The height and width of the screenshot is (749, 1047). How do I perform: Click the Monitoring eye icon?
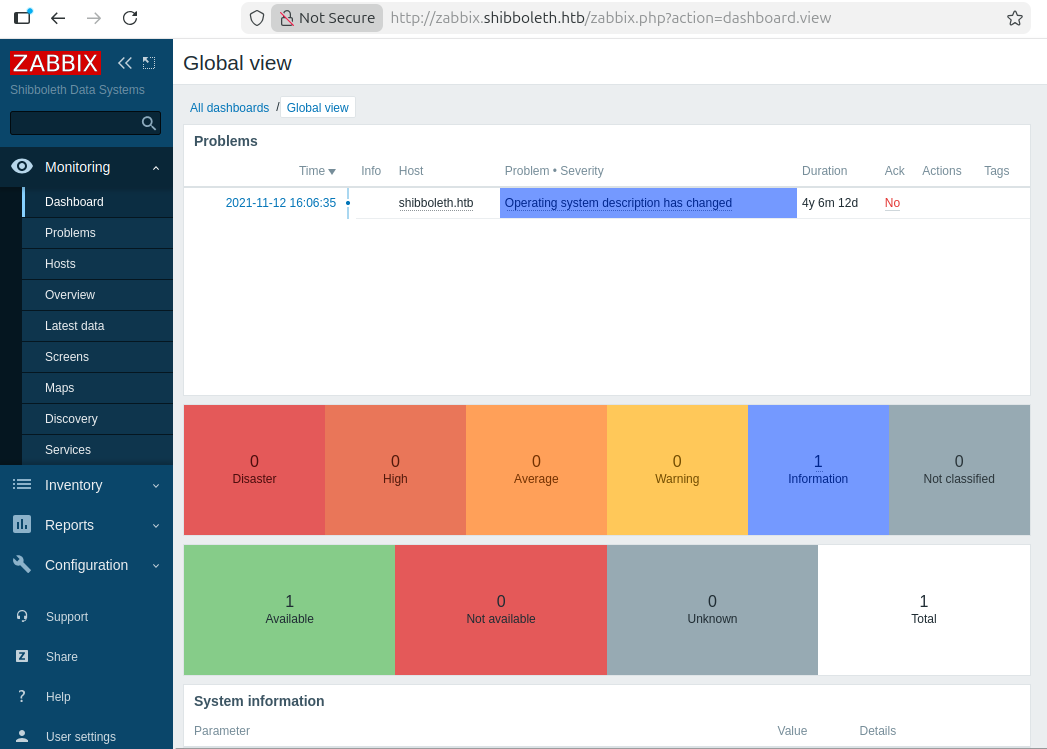22,166
